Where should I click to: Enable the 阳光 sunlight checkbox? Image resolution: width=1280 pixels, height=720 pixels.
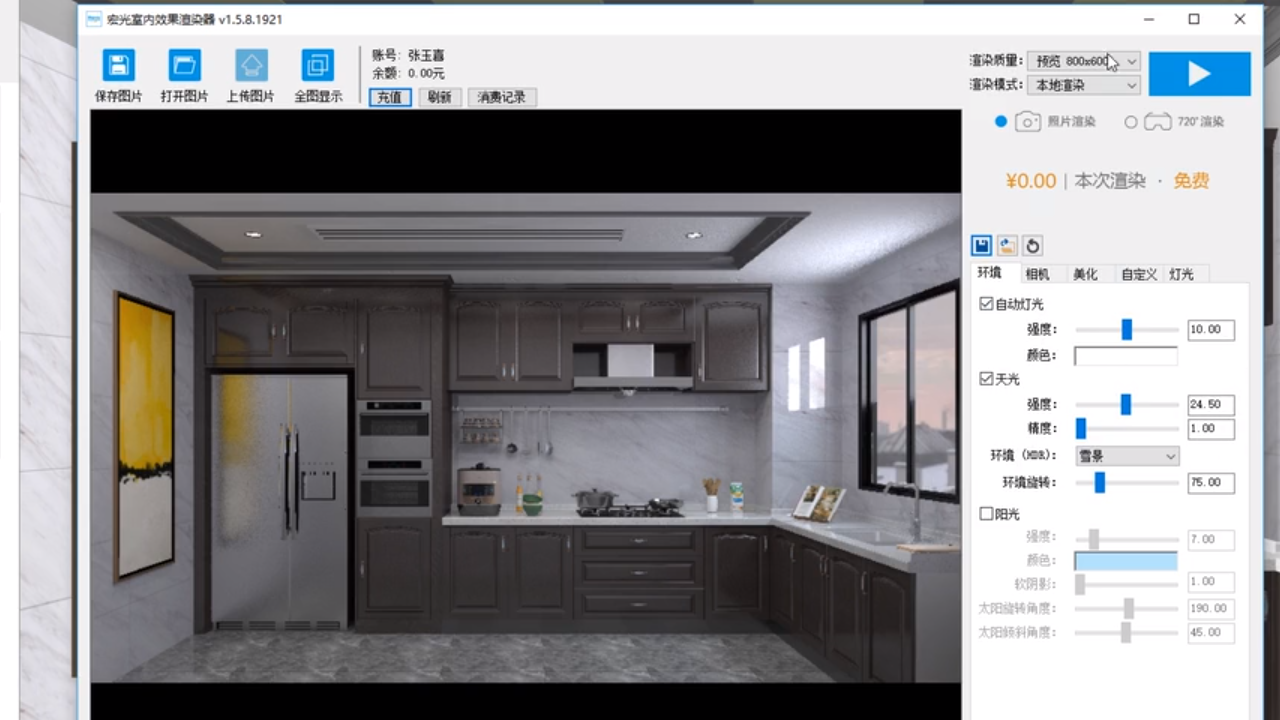click(986, 514)
